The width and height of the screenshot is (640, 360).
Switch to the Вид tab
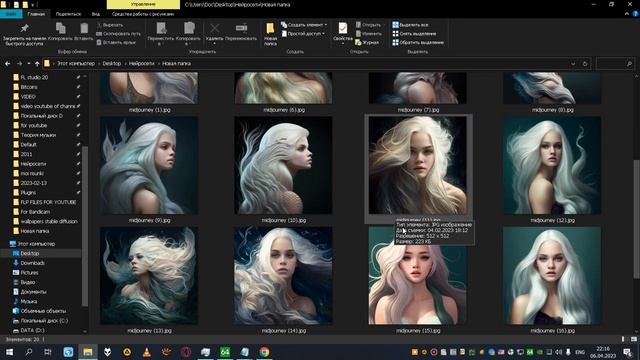[96, 14]
